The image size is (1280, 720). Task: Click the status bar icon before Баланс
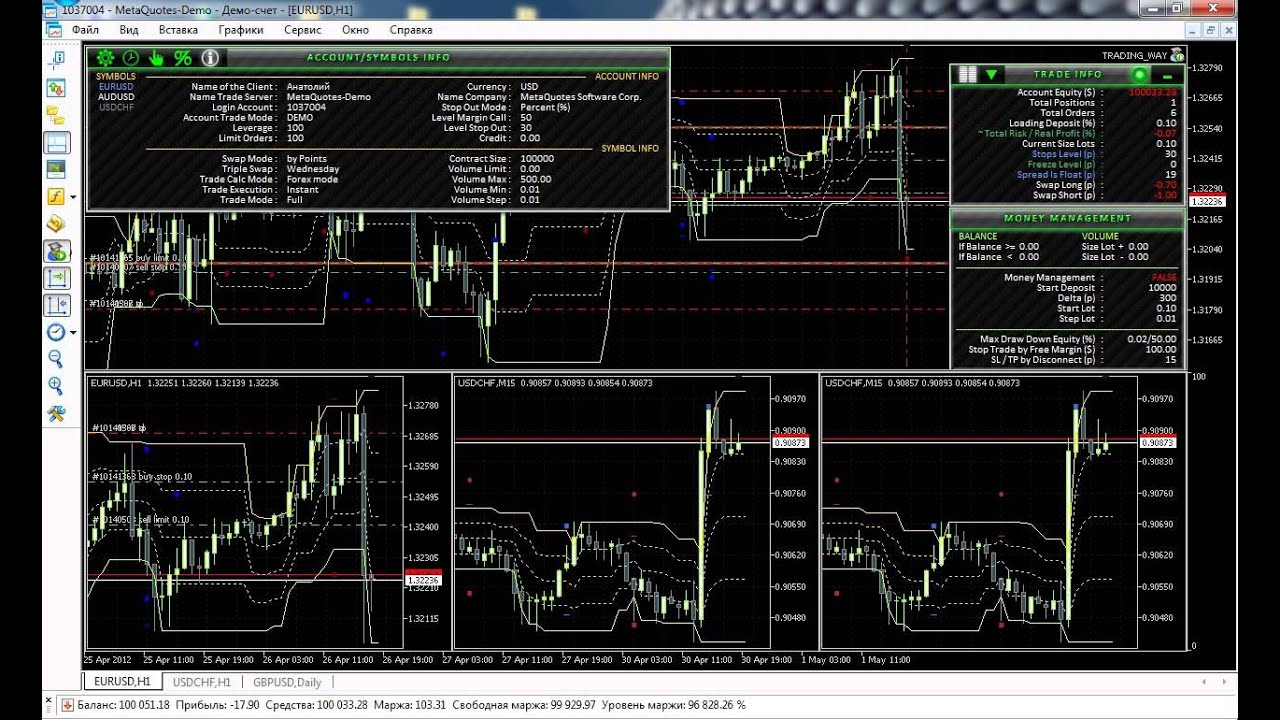pyautogui.click(x=68, y=705)
